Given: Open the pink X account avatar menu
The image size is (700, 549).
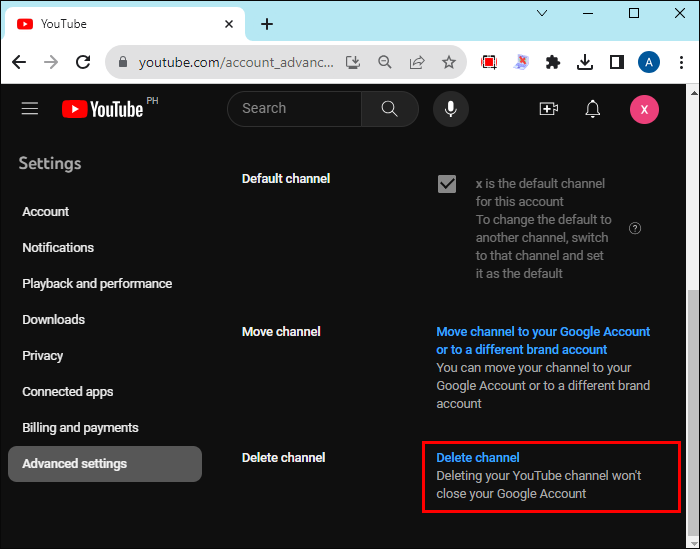Looking at the screenshot, I should 644,109.
